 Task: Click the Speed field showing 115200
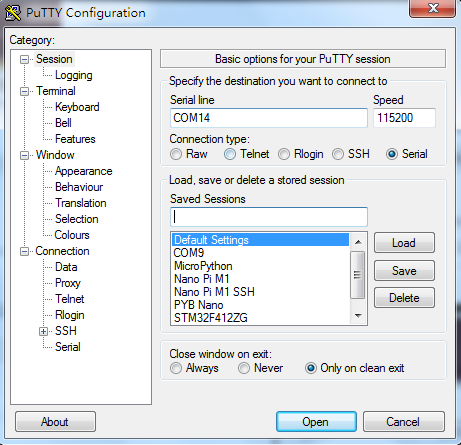[x=404, y=118]
